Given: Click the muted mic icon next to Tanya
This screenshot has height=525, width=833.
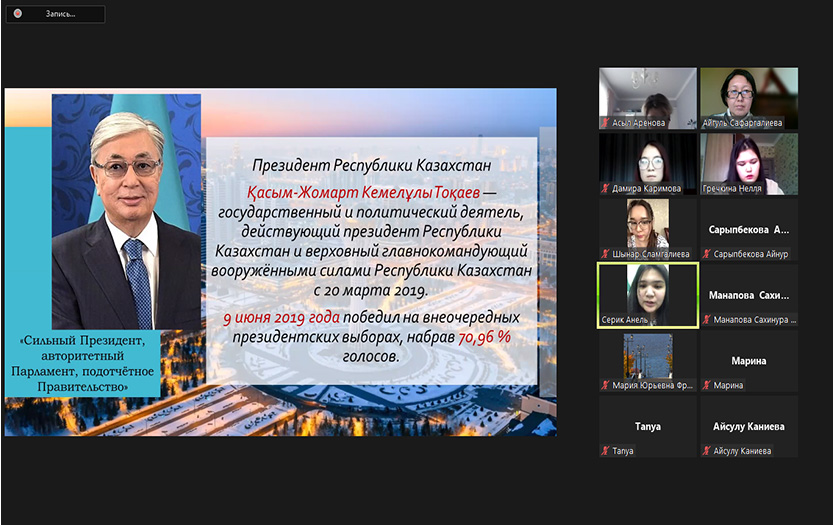Looking at the screenshot, I should [605, 451].
